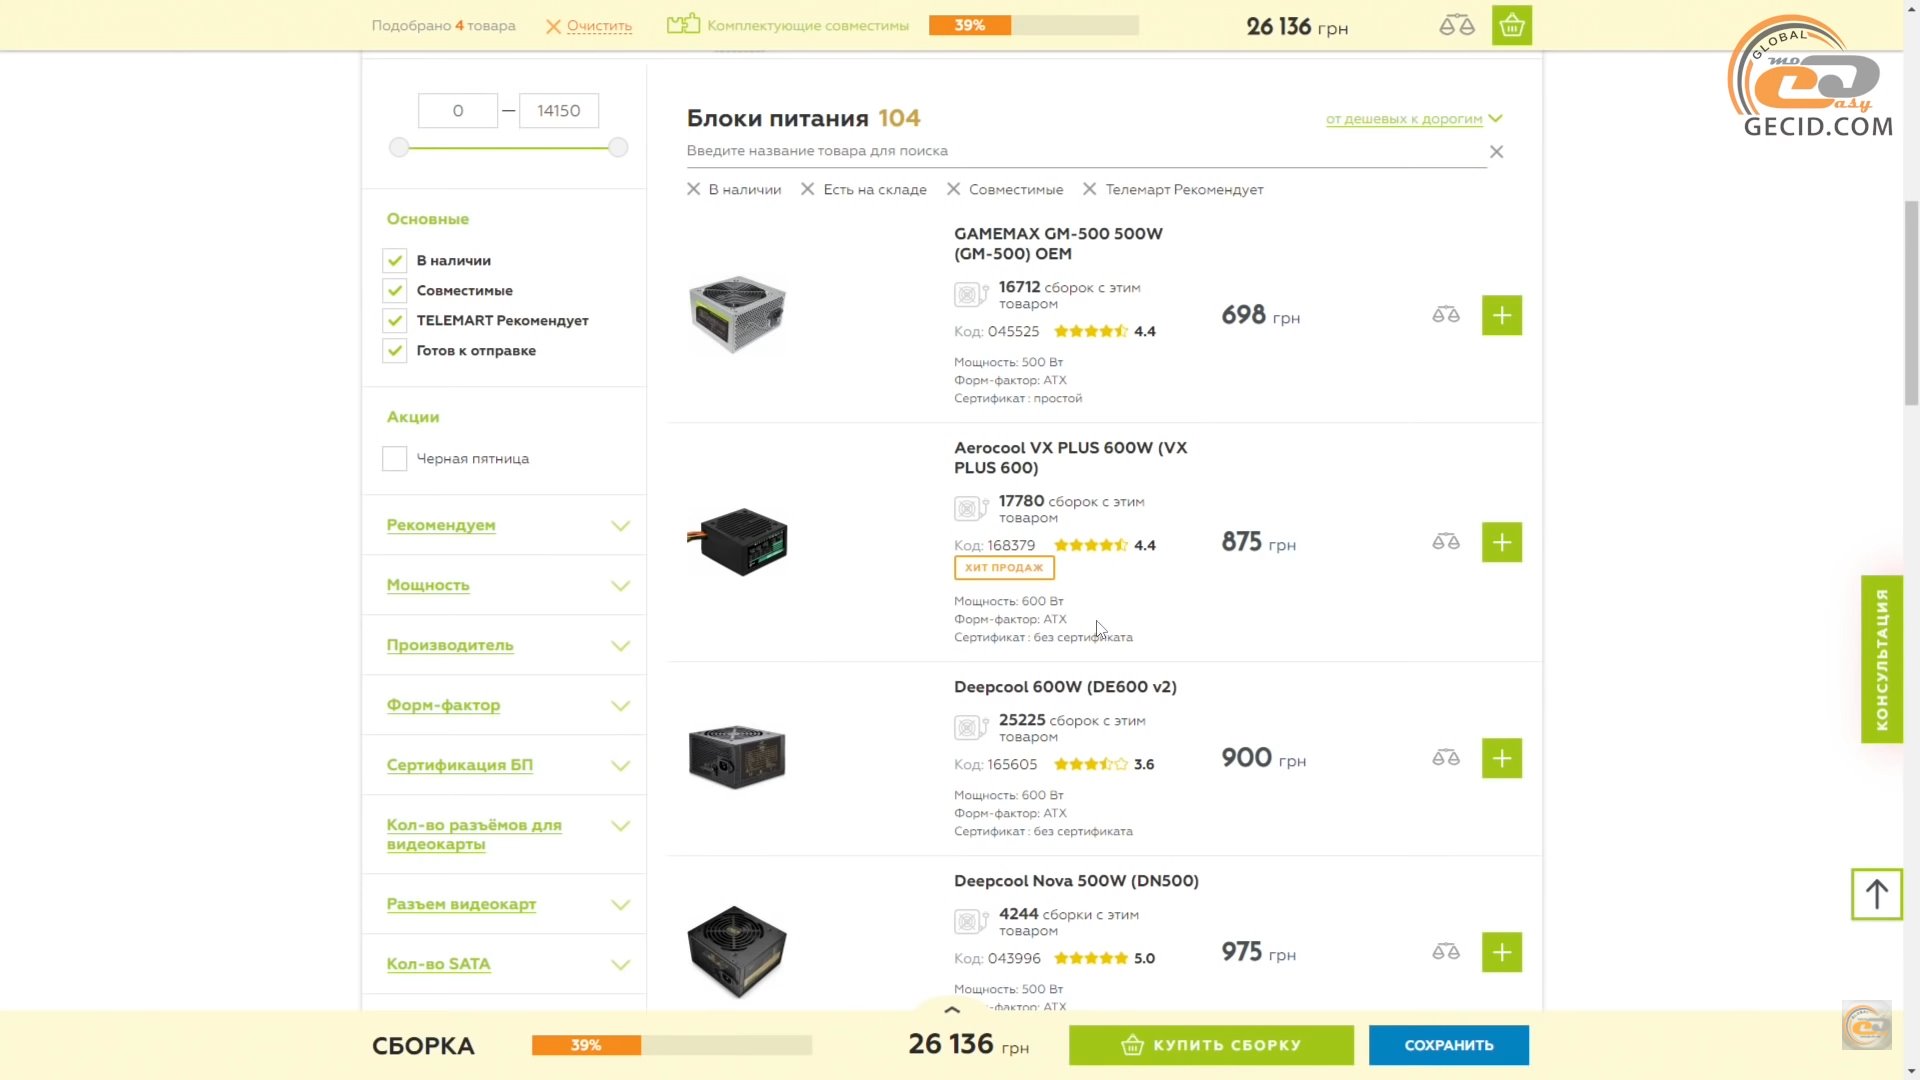Enable the 'Черная пятница' checkbox

[394, 459]
